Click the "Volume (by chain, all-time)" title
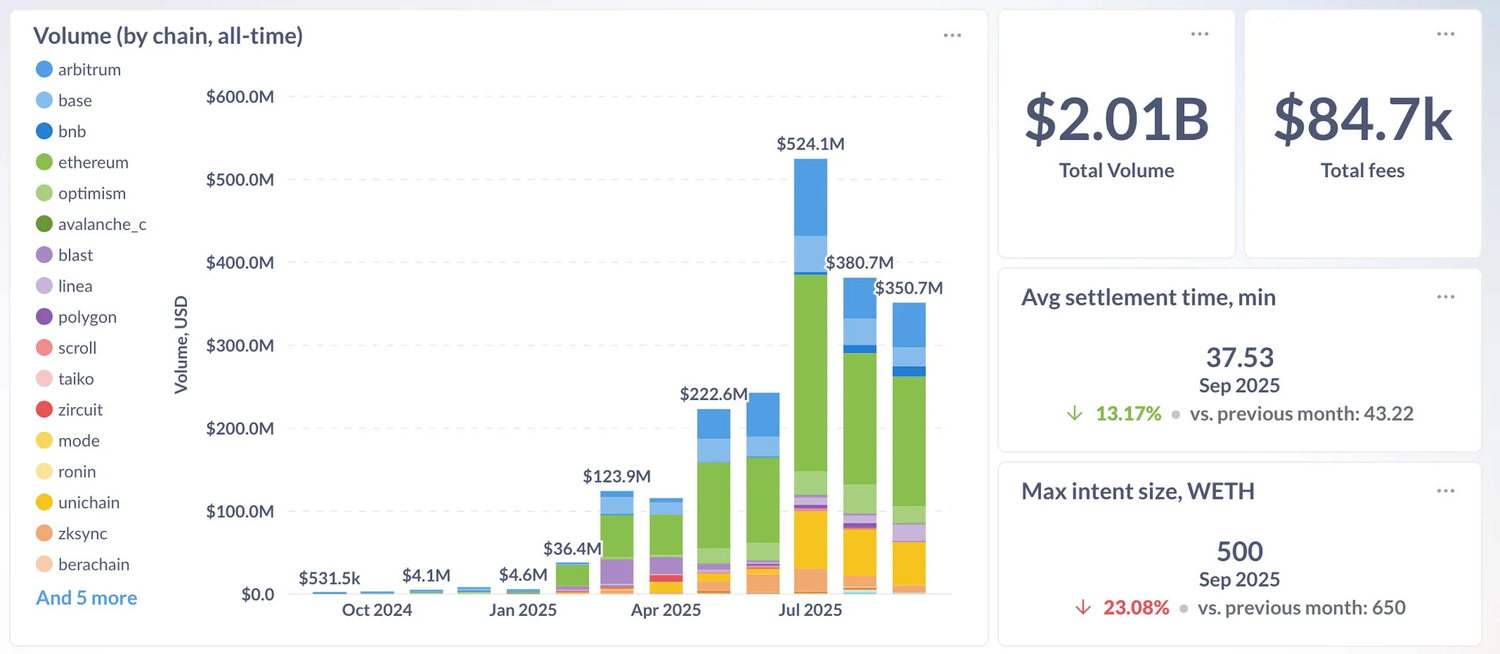 [x=168, y=36]
